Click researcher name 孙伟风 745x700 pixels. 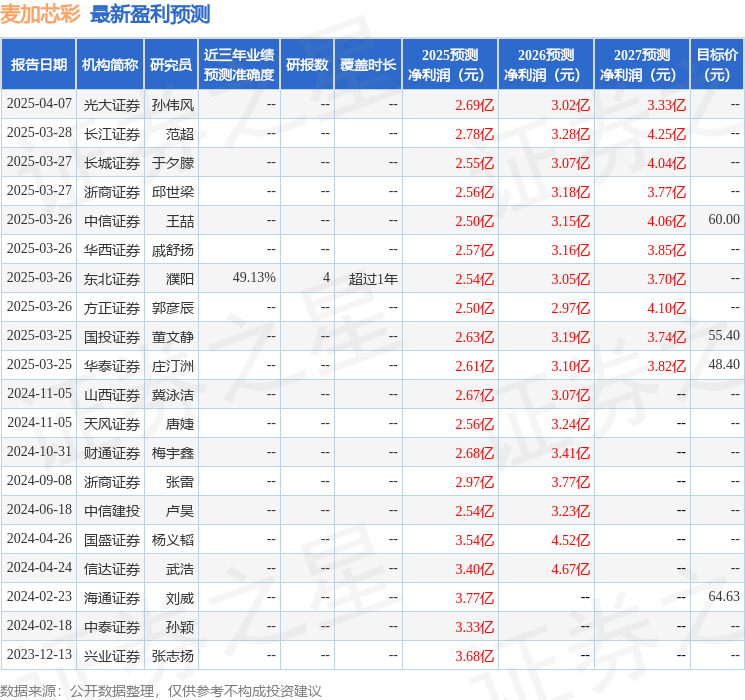(x=173, y=105)
